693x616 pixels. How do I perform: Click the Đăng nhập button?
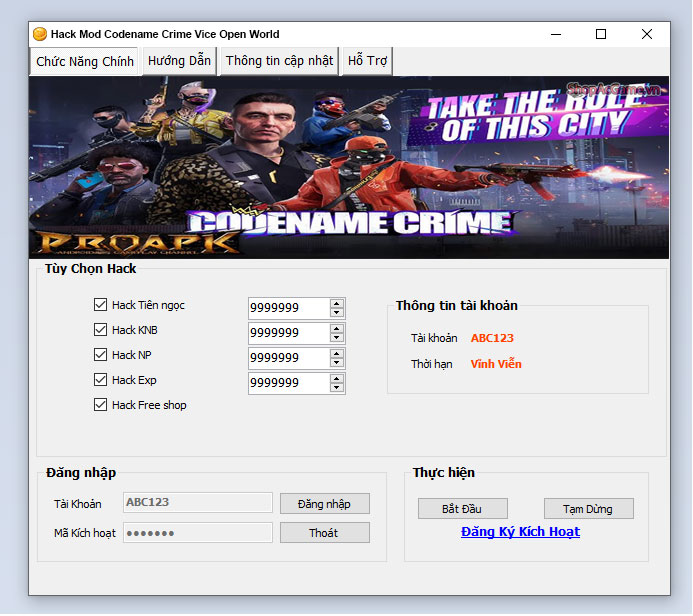pos(325,504)
